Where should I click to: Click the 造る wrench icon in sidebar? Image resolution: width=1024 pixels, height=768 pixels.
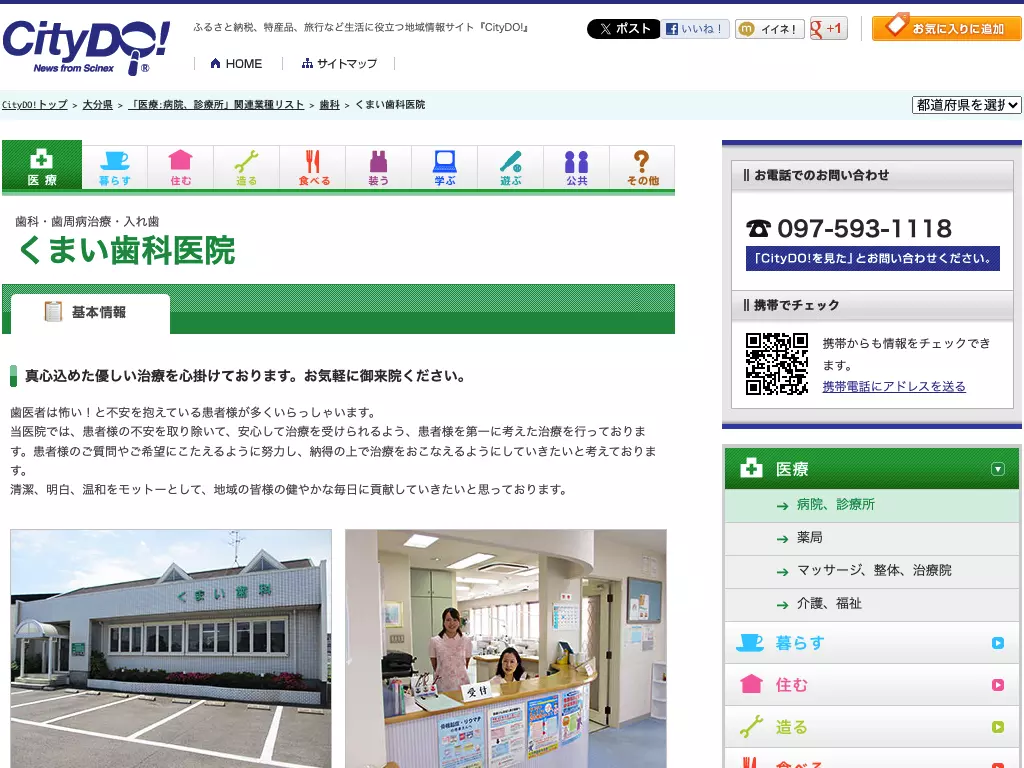(x=751, y=726)
